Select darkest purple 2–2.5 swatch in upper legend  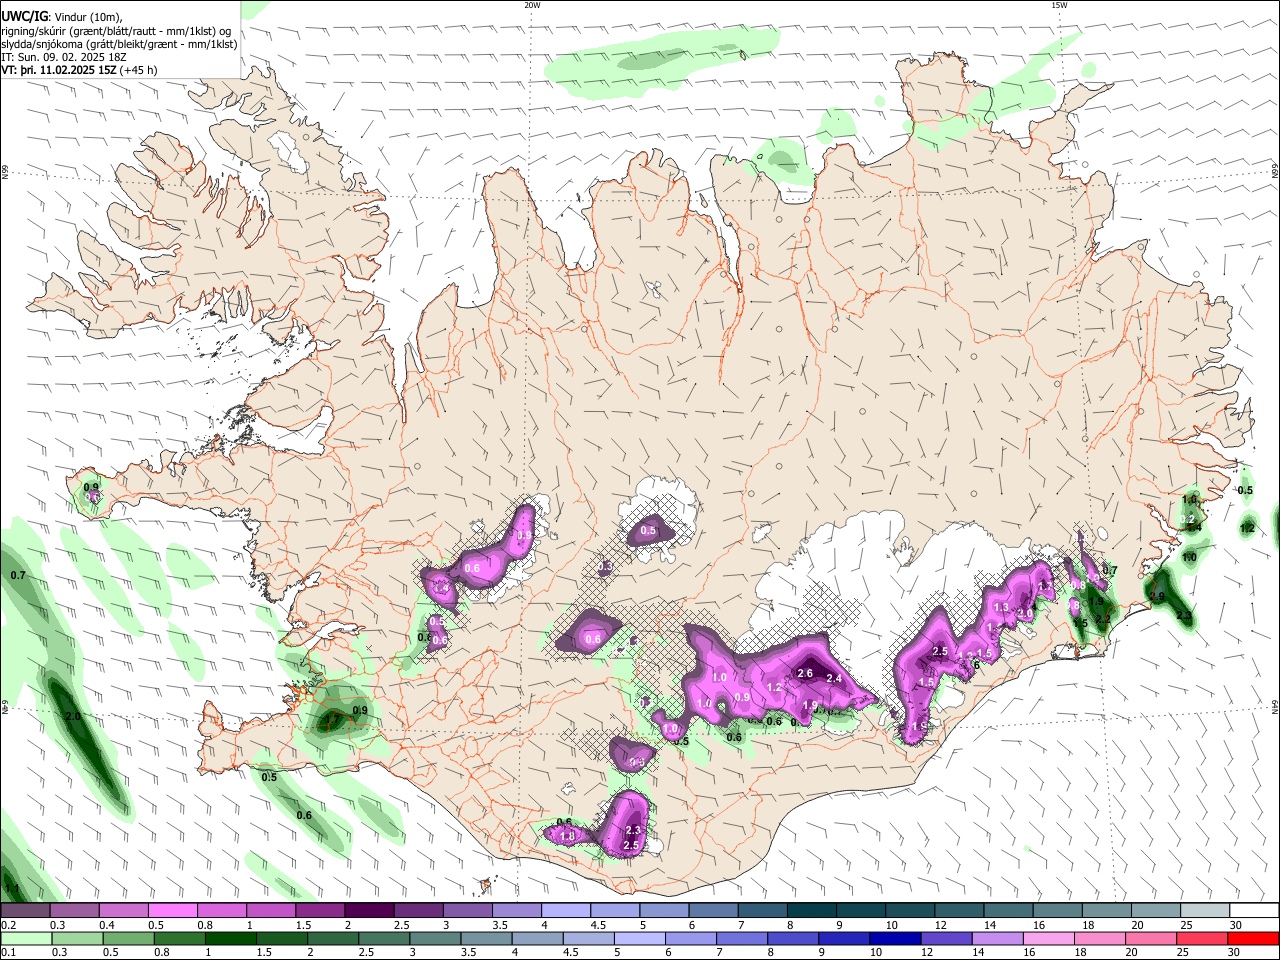pos(369,911)
